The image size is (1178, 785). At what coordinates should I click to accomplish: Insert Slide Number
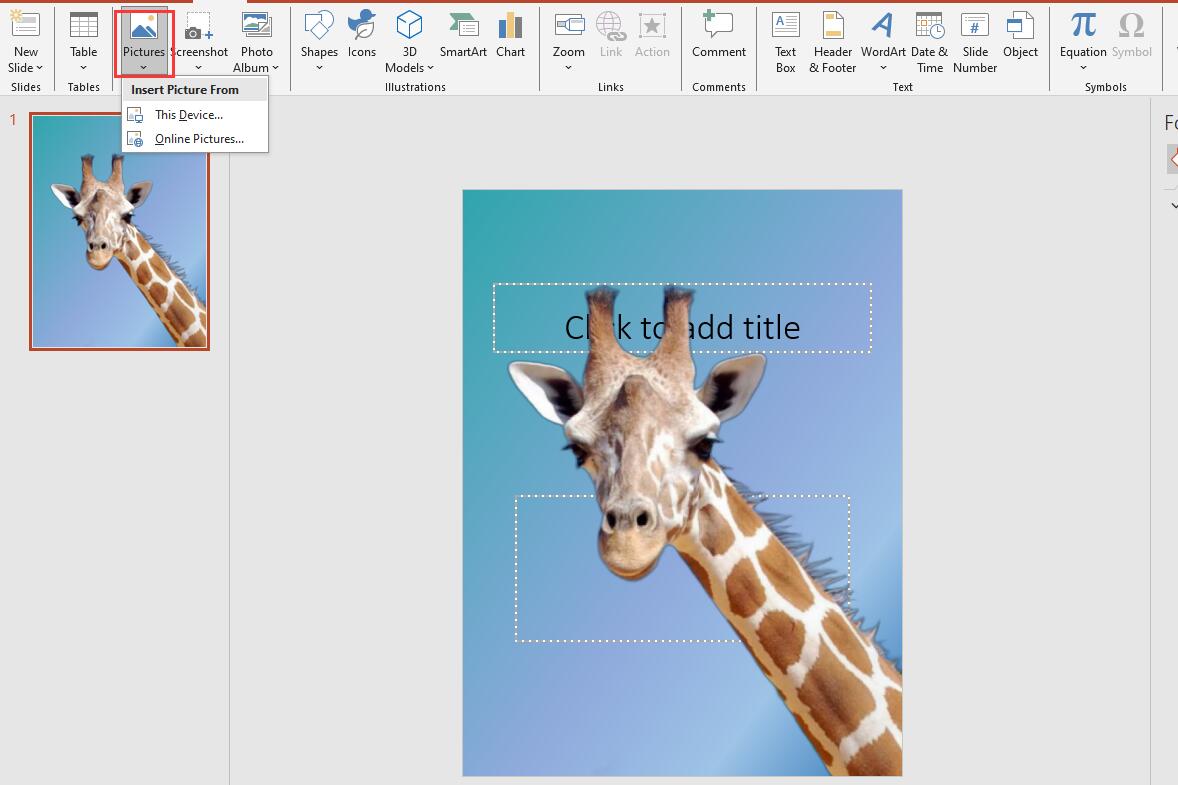click(975, 42)
